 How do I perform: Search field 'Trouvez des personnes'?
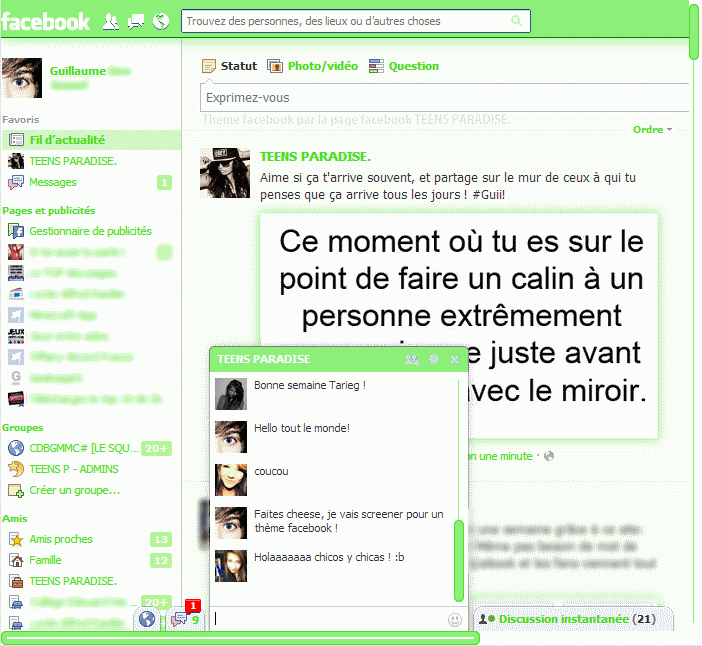(x=355, y=21)
